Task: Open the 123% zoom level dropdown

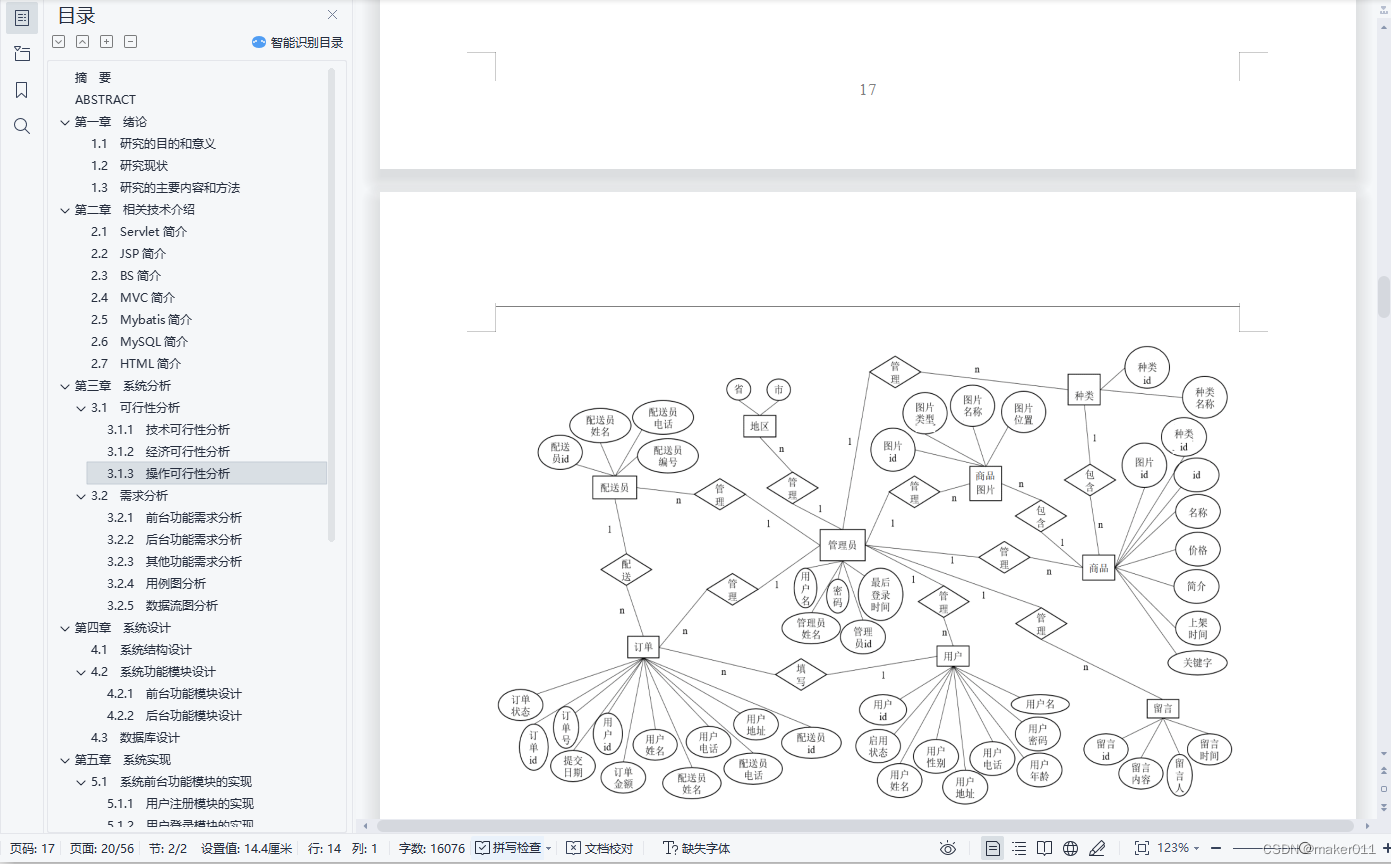Action: [1178, 848]
